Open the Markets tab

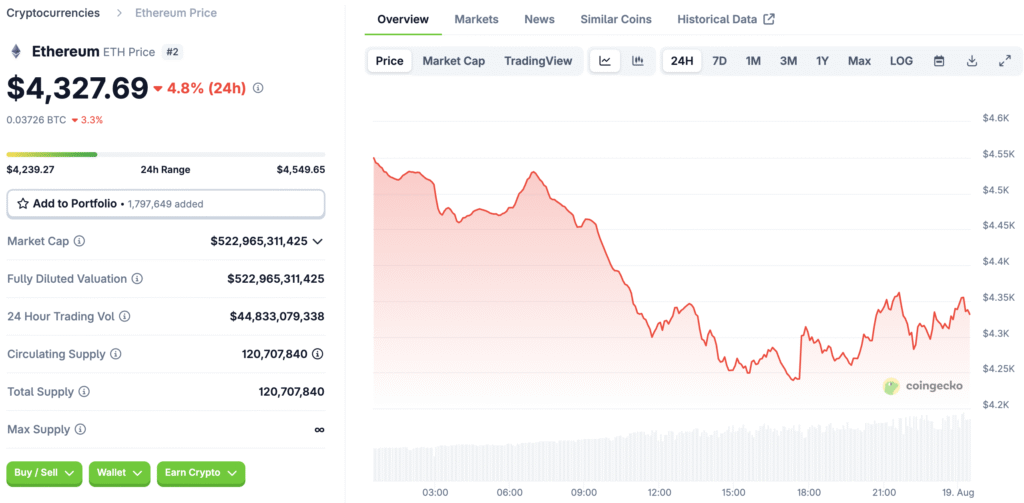tap(477, 19)
